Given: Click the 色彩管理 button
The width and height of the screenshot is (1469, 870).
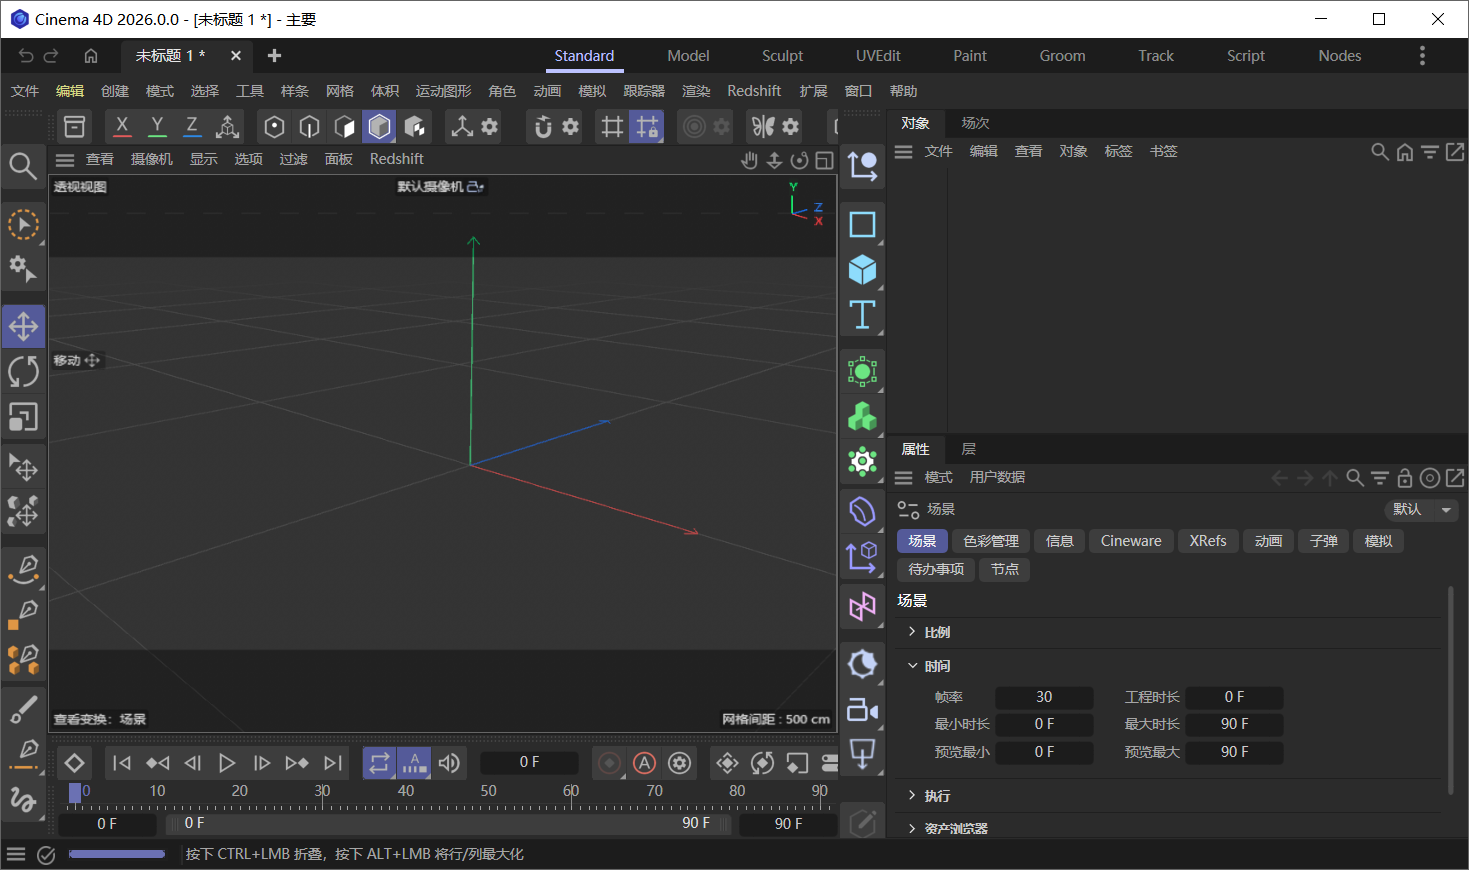Looking at the screenshot, I should tap(991, 541).
